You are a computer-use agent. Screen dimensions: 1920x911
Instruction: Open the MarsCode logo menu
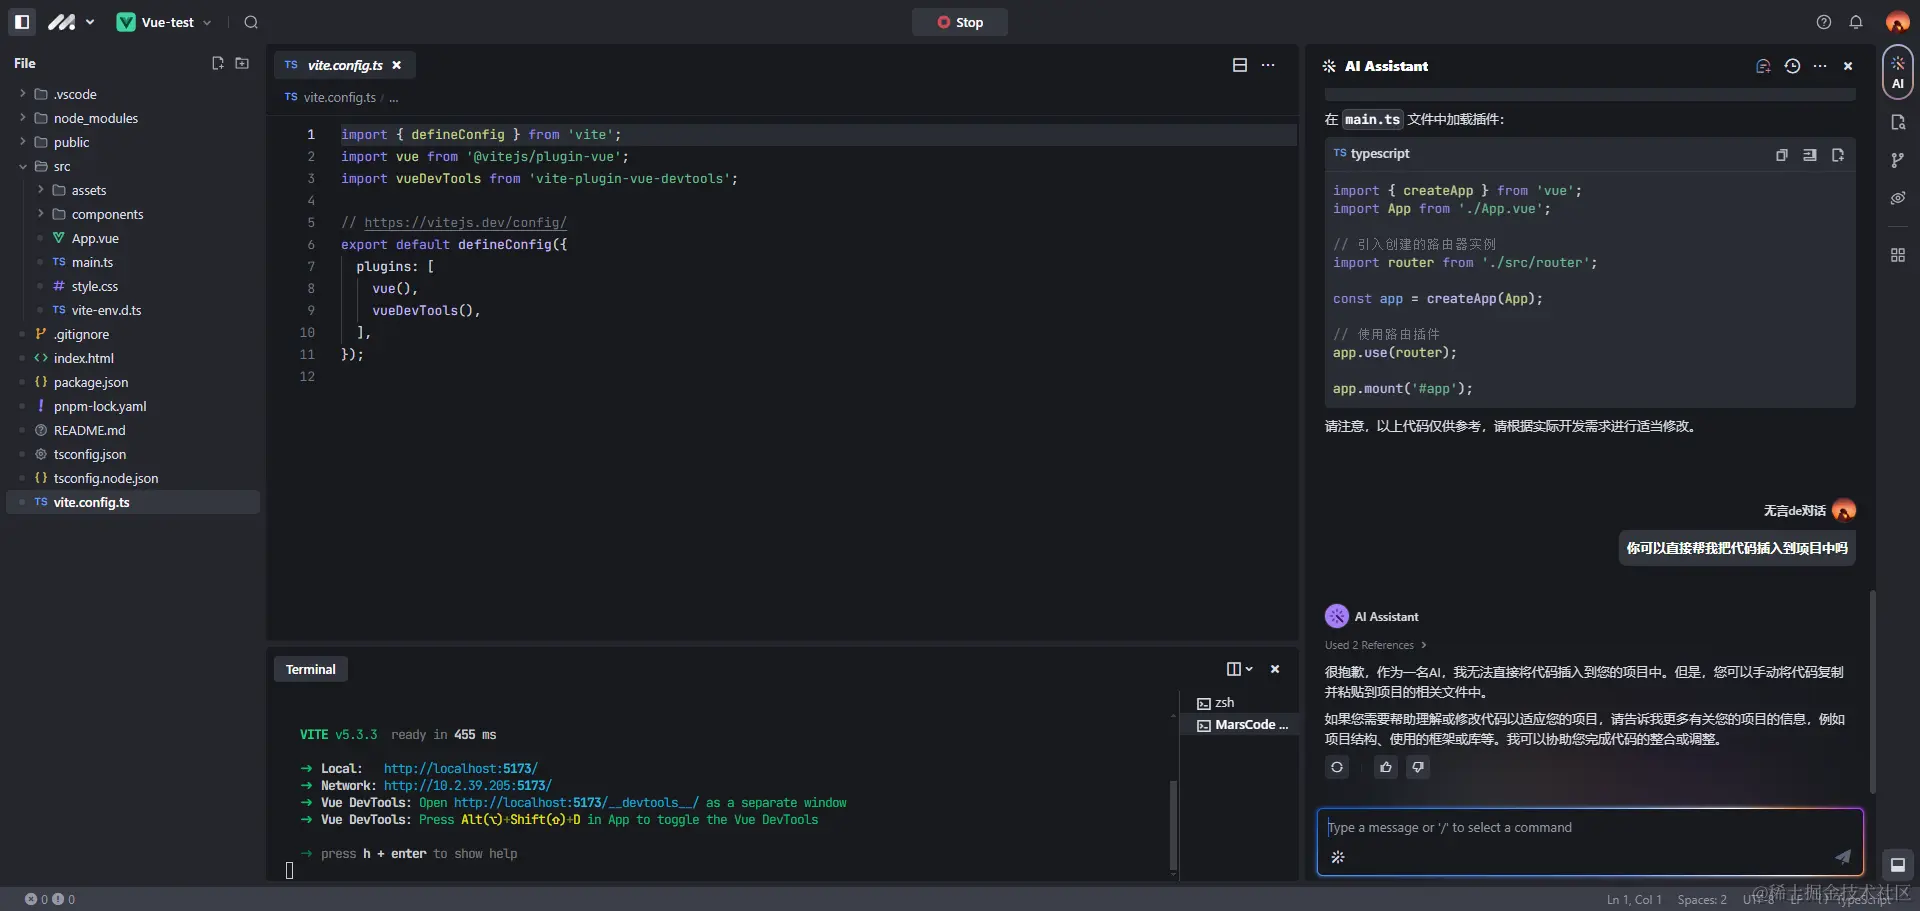pos(71,22)
